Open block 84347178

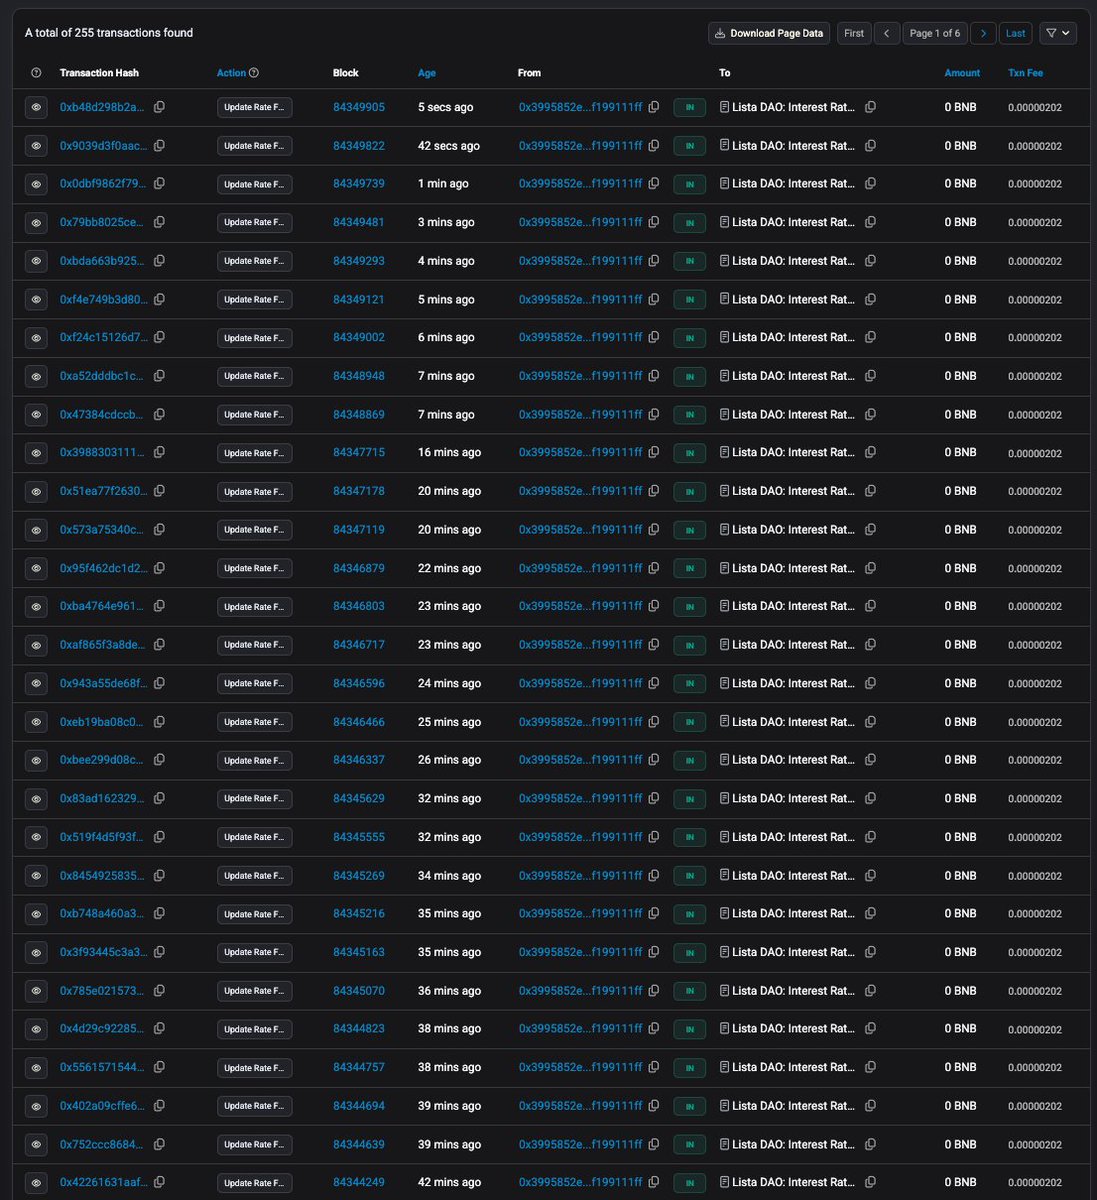(359, 491)
